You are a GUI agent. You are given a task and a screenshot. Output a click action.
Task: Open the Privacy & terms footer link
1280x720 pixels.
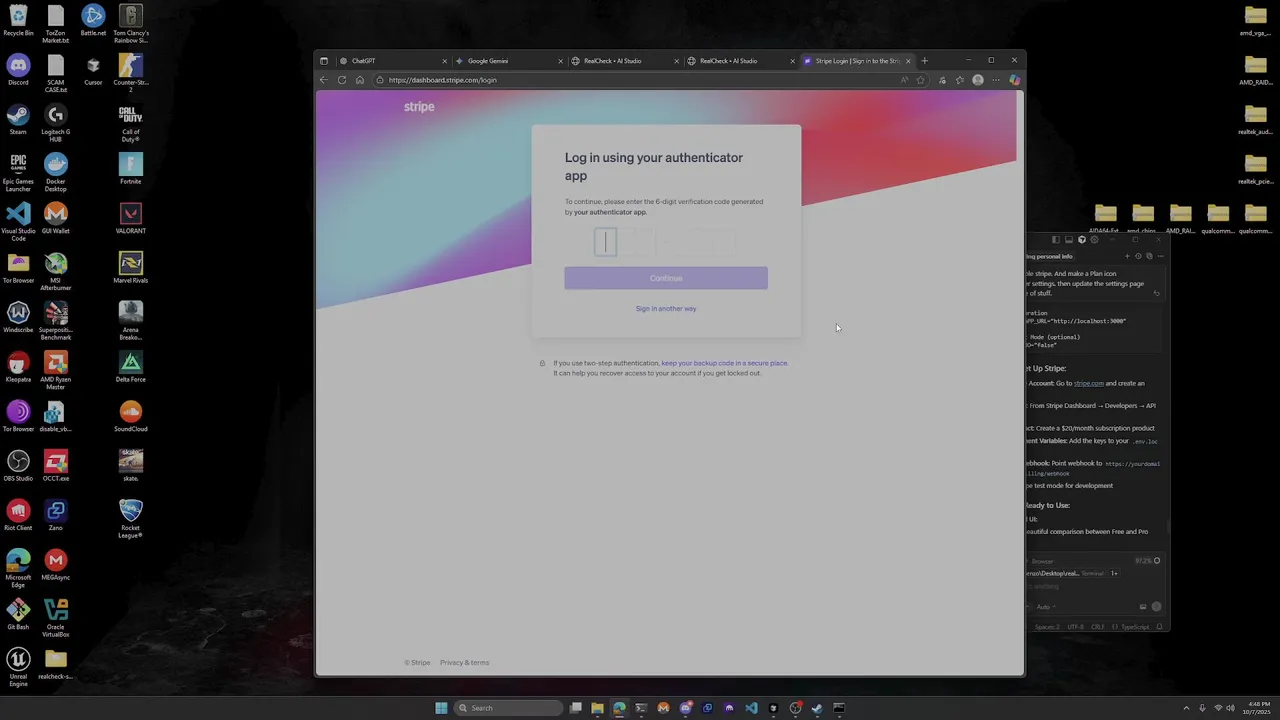coord(464,663)
